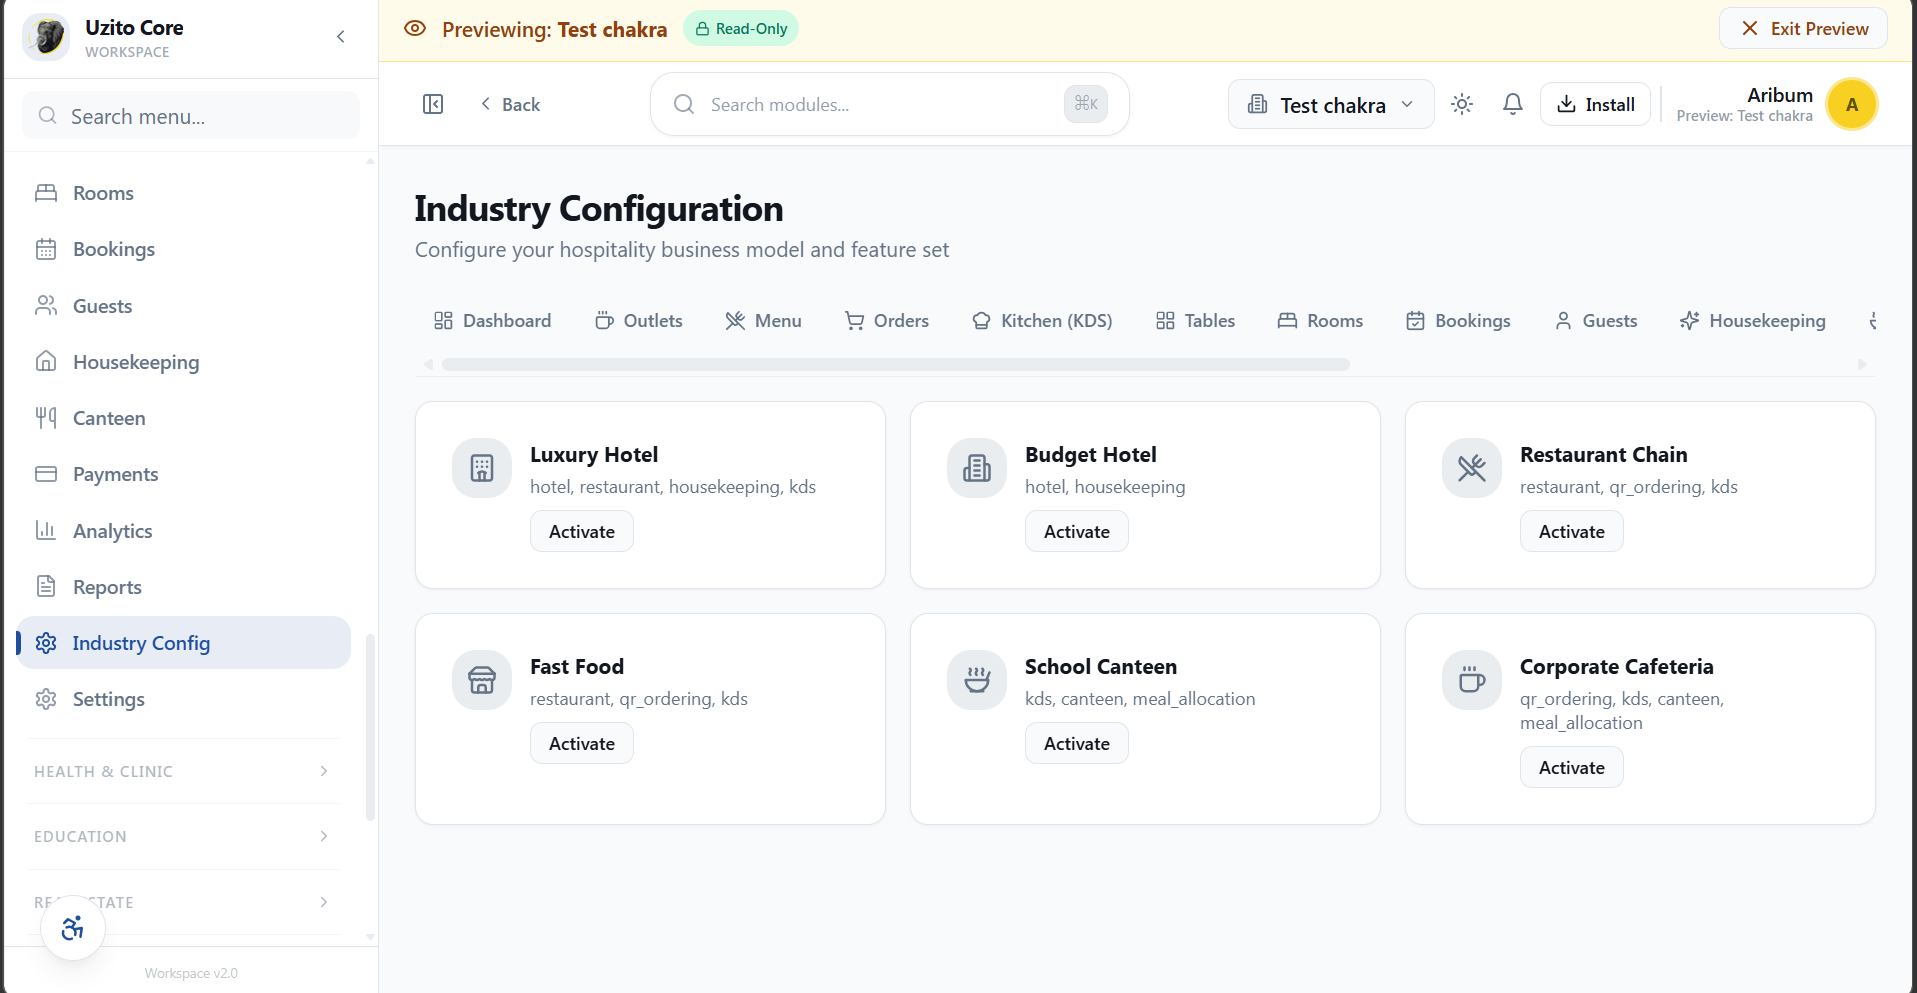Click the Exit Preview button
The height and width of the screenshot is (993, 1917).
(x=1803, y=29)
